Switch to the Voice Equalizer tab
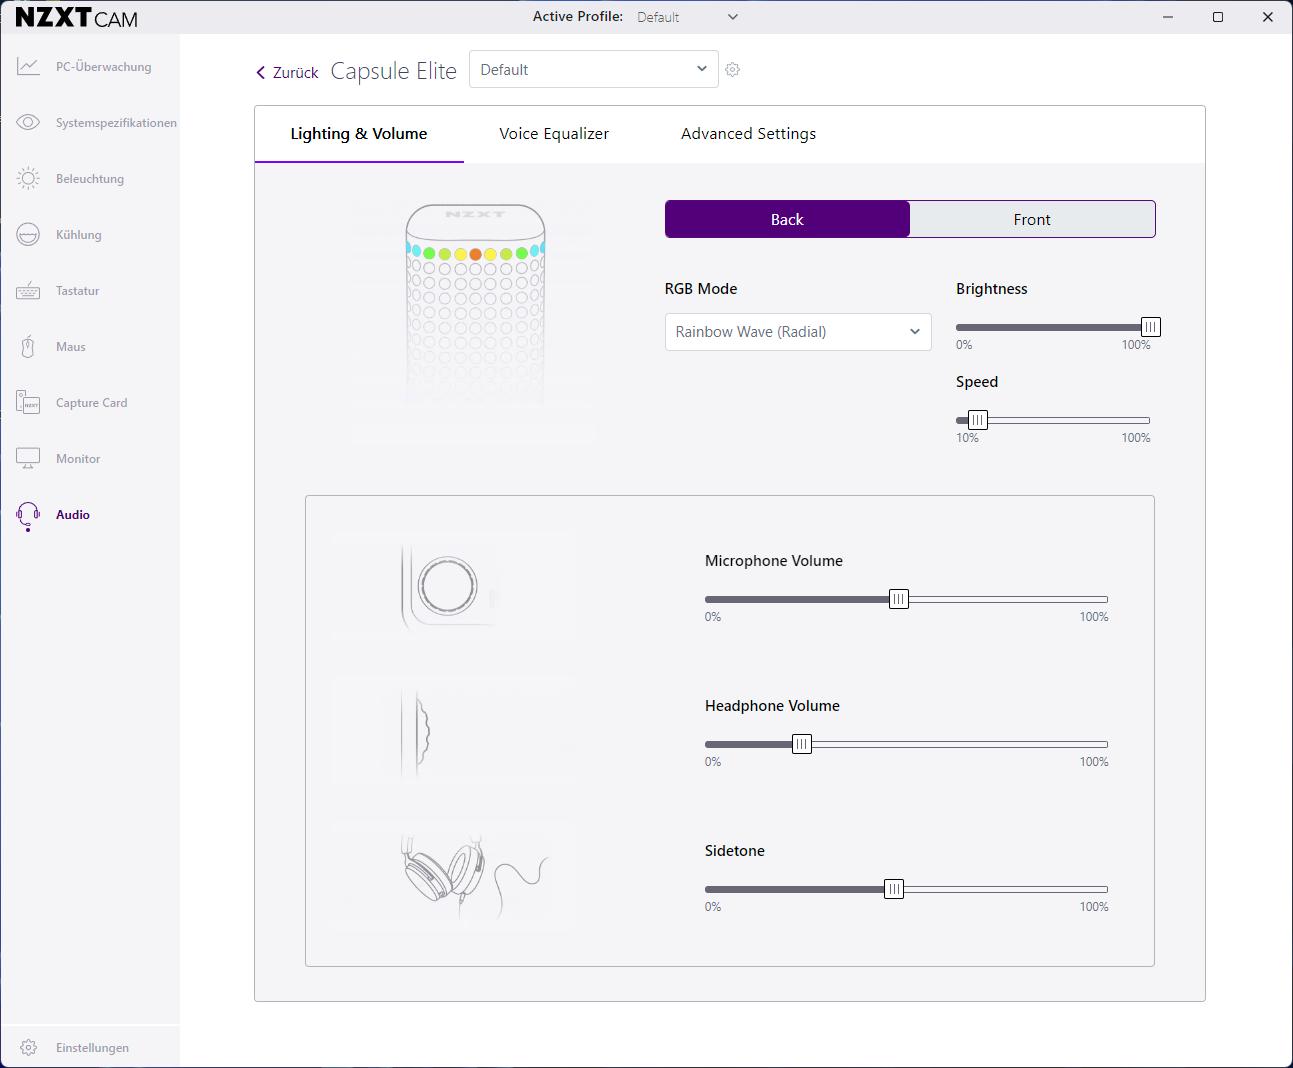The image size is (1293, 1068). coord(554,134)
